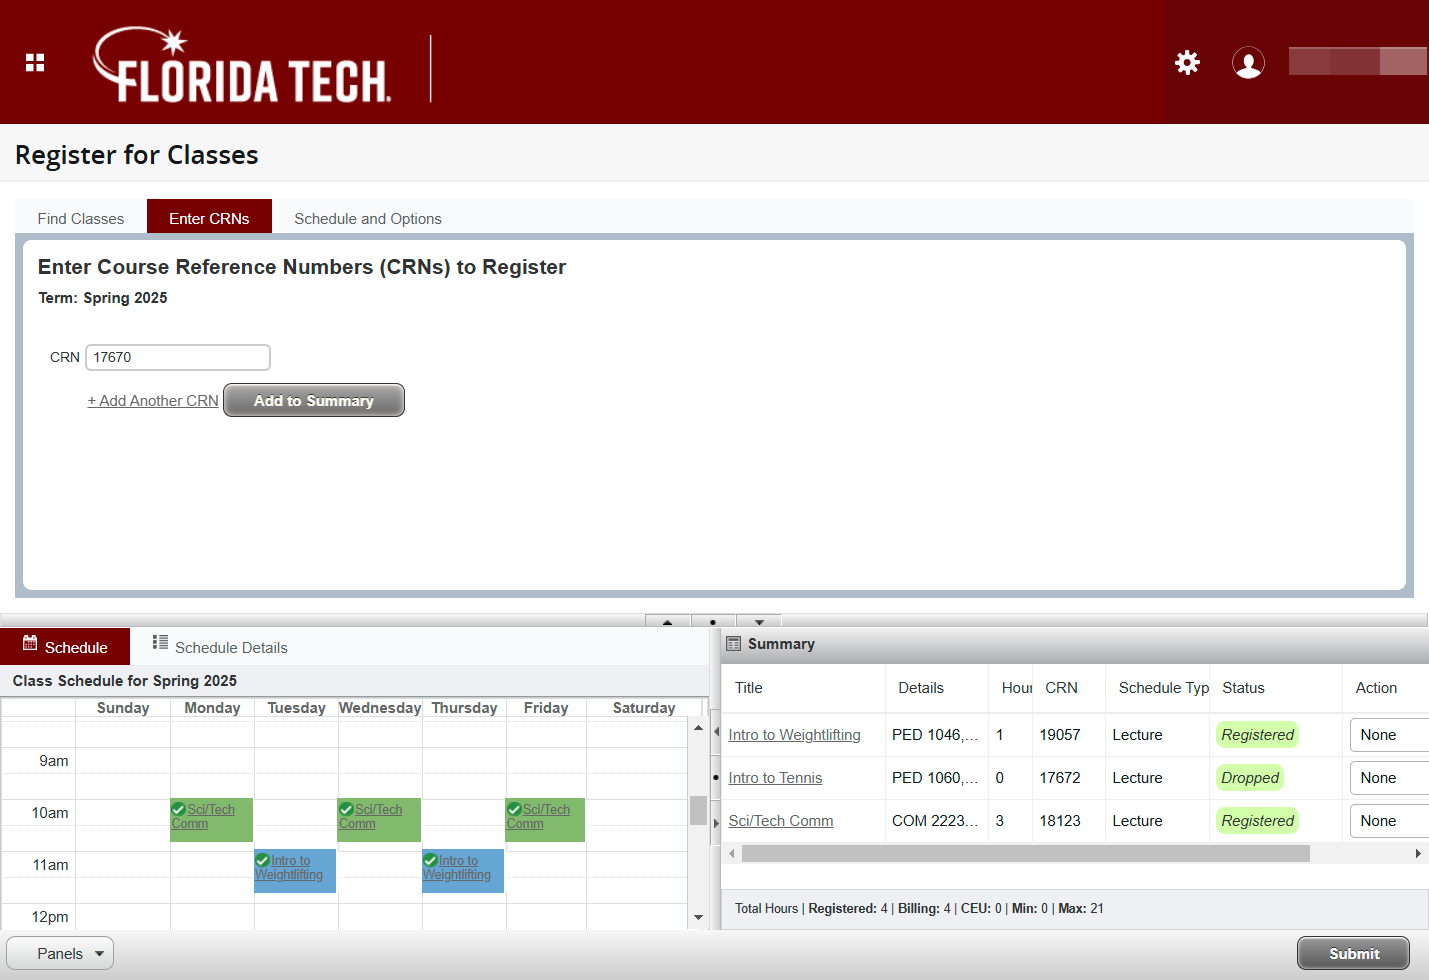Open the Panels dropdown
Viewport: 1429px width, 980px height.
tap(60, 954)
